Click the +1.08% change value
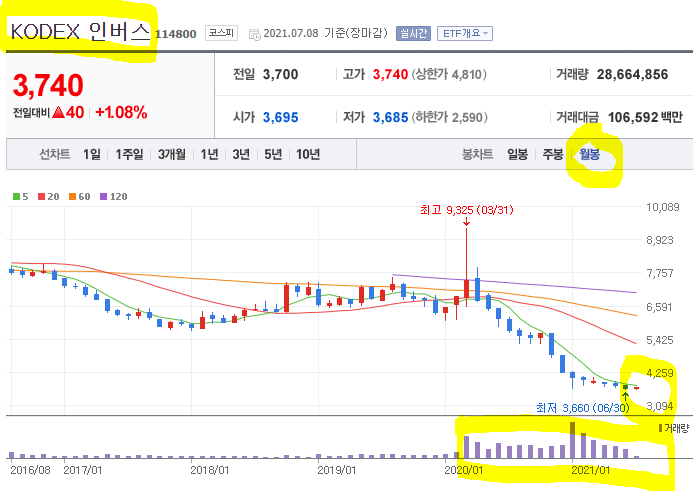The height and width of the screenshot is (491, 693). [x=121, y=113]
